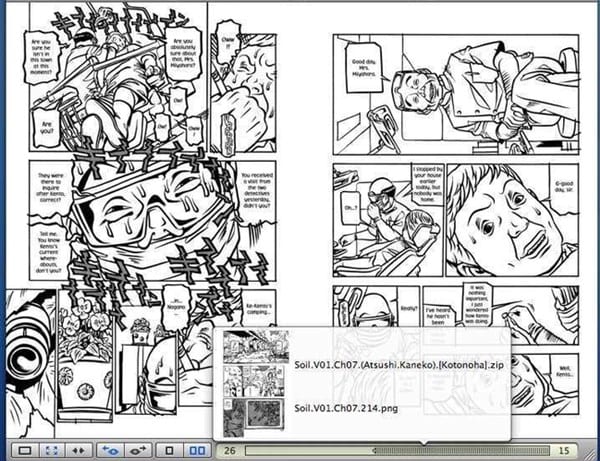Click the current page number 15
Image resolution: width=600 pixels, height=461 pixels.
click(x=564, y=451)
